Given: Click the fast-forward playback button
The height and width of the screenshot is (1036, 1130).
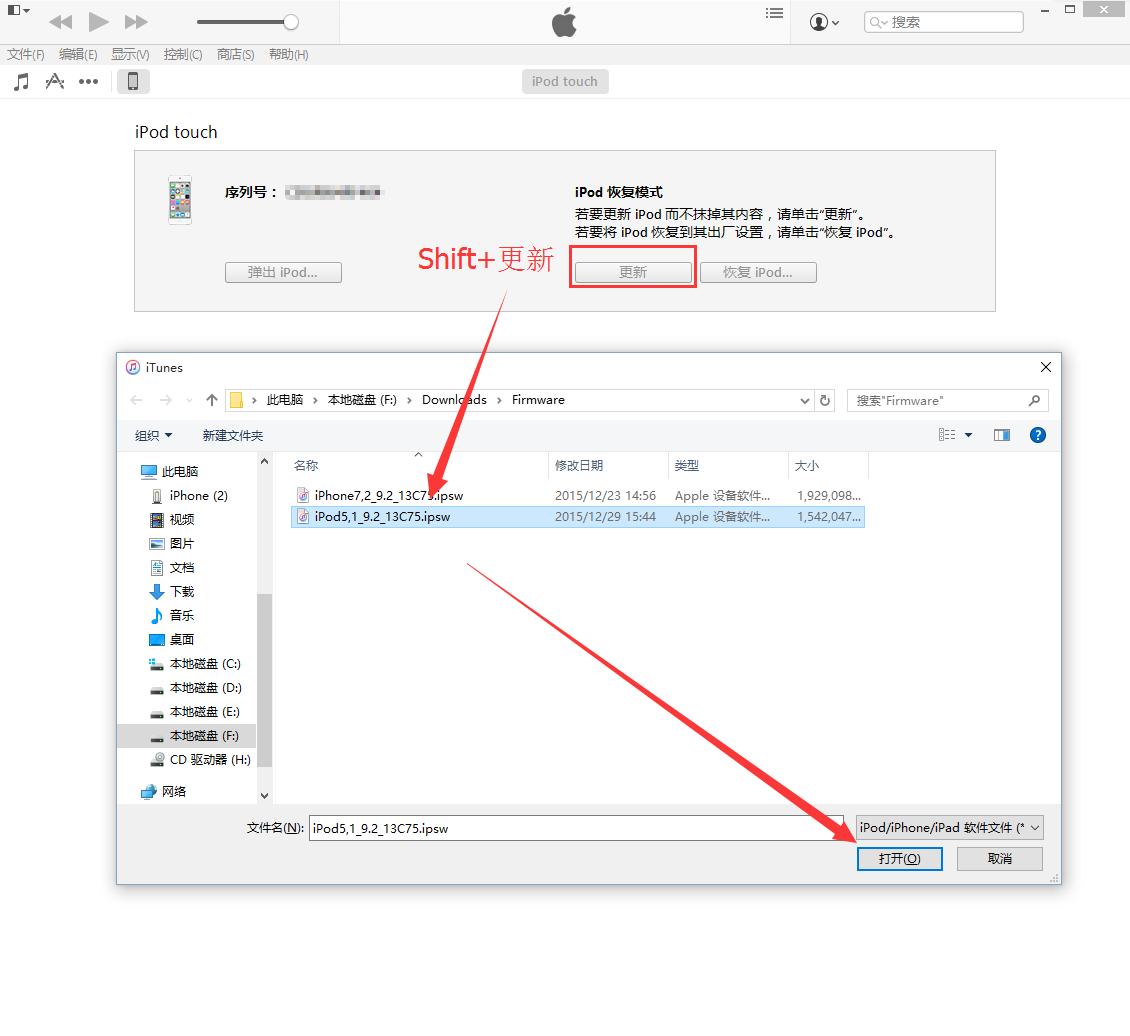Looking at the screenshot, I should pos(135,22).
